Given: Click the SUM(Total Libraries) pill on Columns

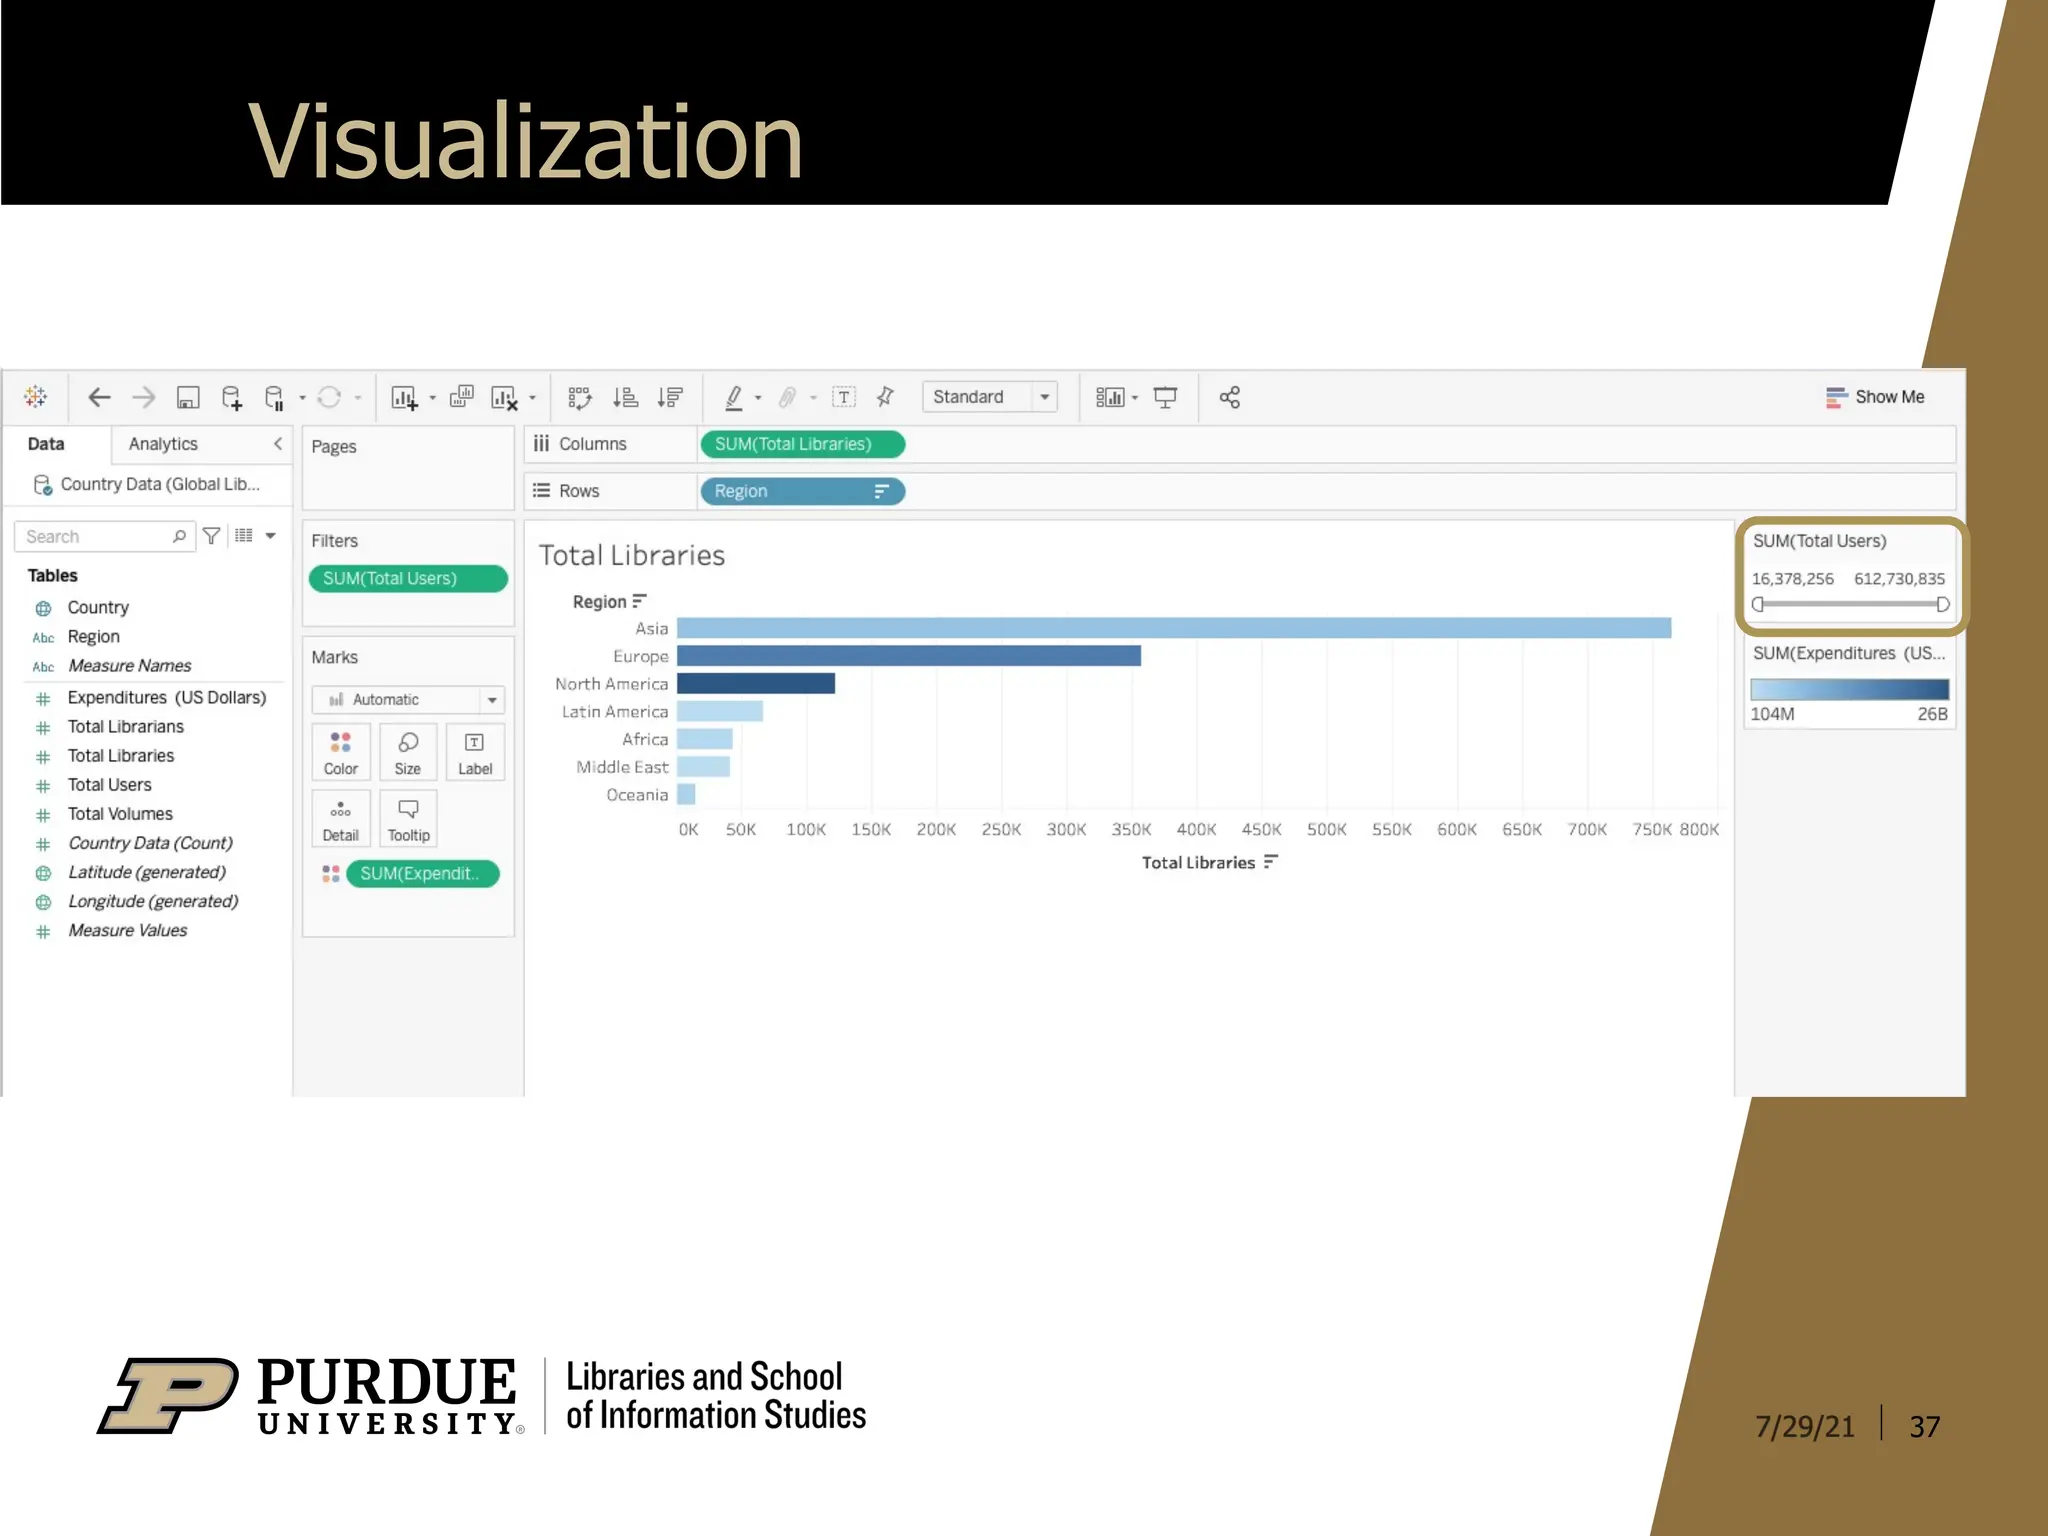Looking at the screenshot, I should pos(803,444).
